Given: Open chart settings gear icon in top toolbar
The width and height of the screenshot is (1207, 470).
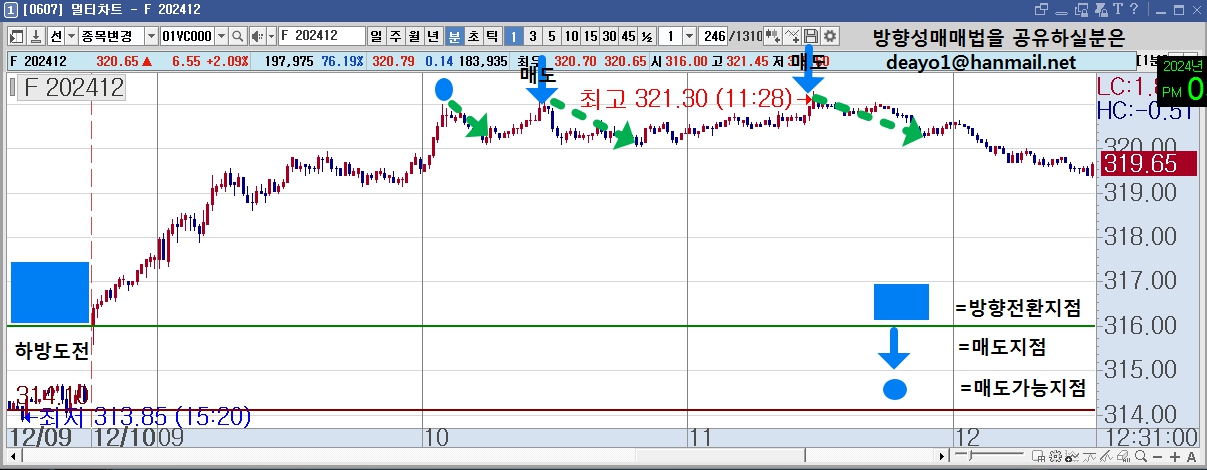Looking at the screenshot, I should [x=830, y=36].
